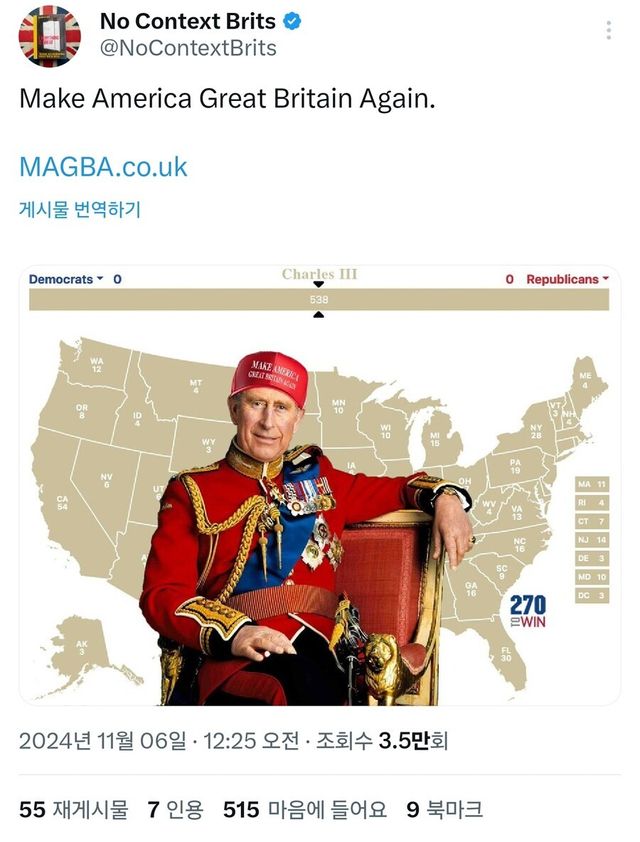Select the @NoContextBrits handle
This screenshot has height=842, width=640.
pos(188,48)
